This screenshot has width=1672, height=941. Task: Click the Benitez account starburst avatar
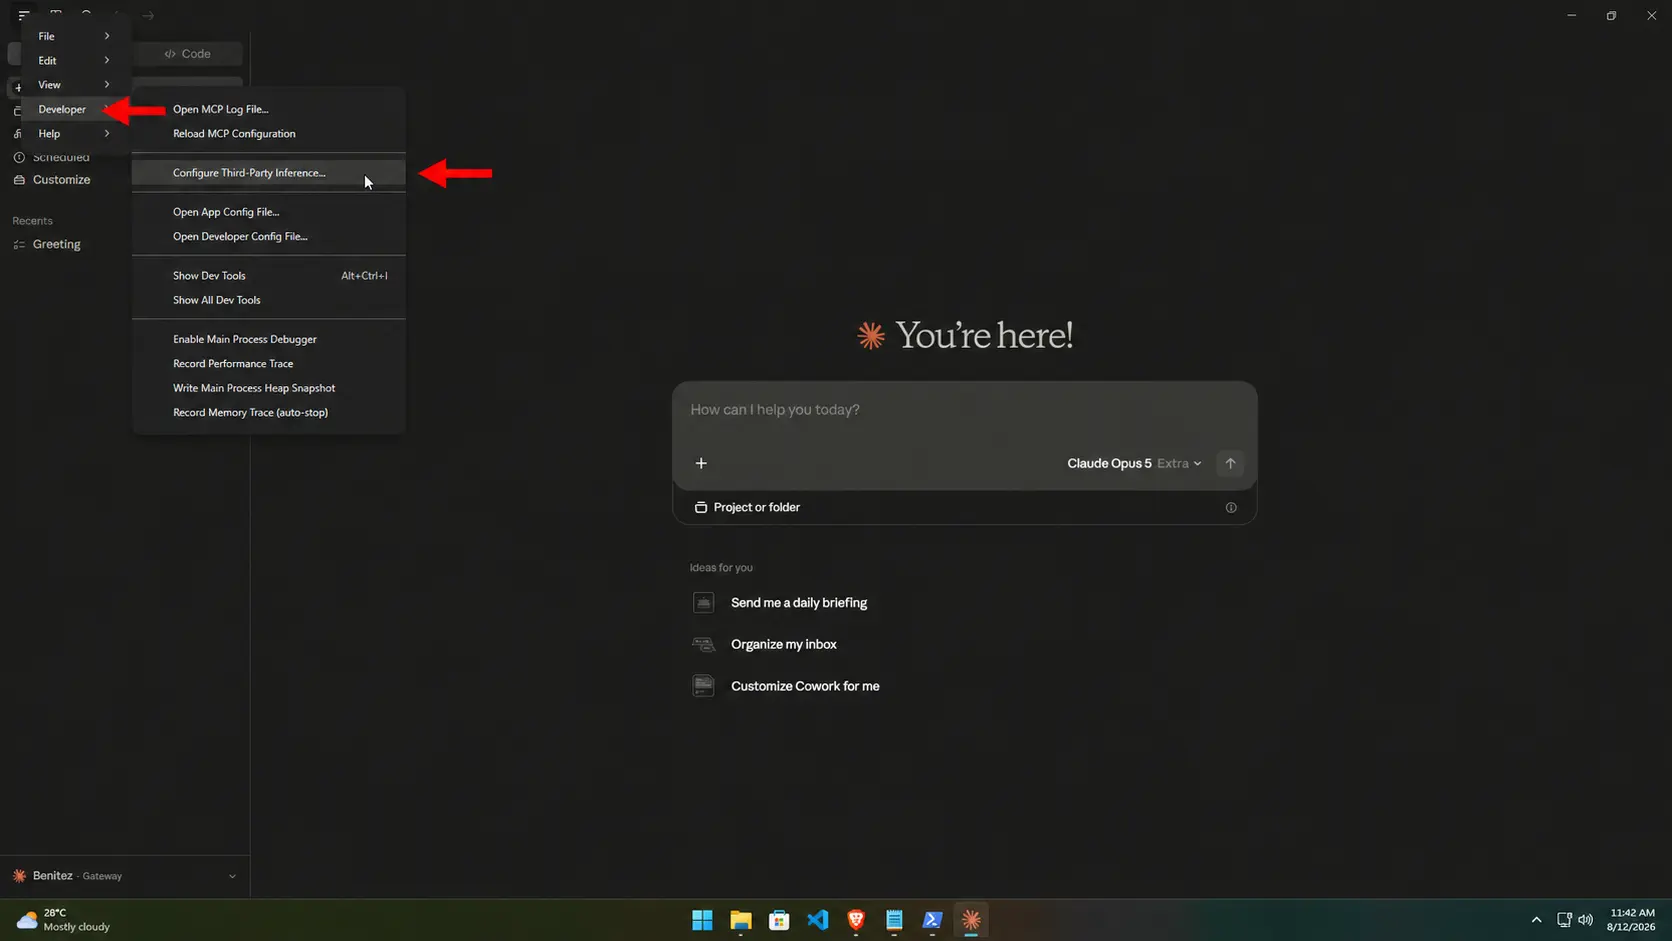19,875
